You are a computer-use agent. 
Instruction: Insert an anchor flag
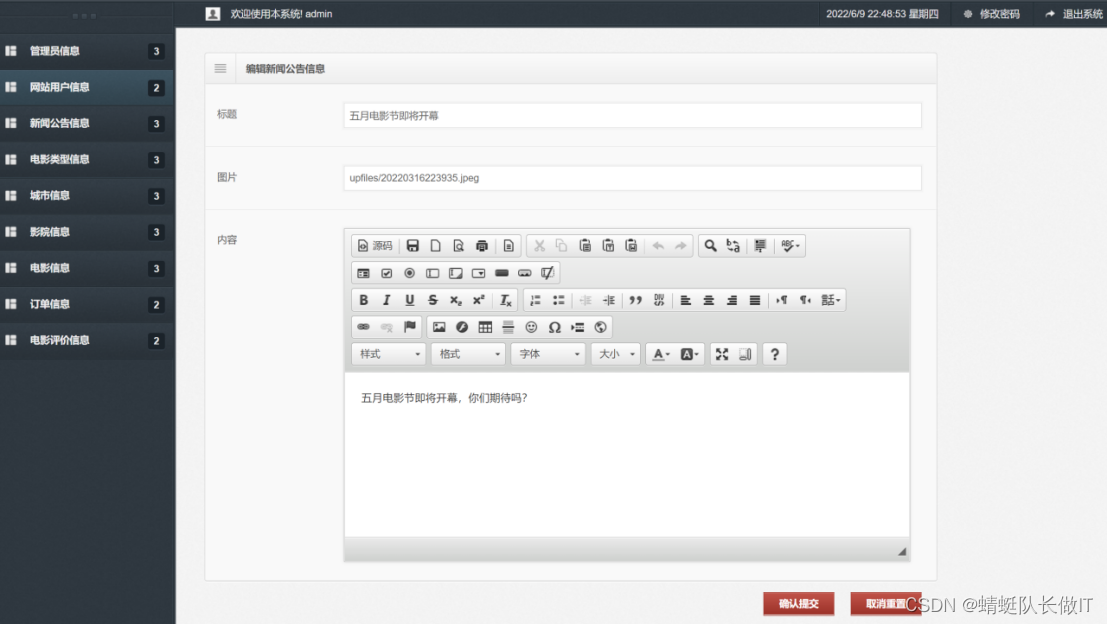[x=409, y=327]
